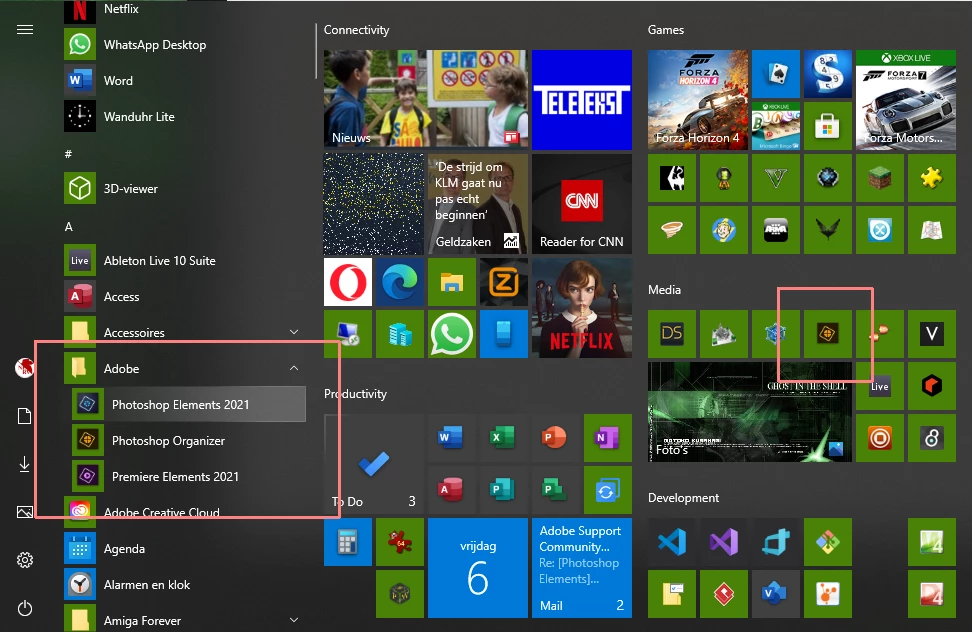Open the Skyrim dragon logo tile
Image resolution: width=972 pixels, height=632 pixels.
[x=672, y=178]
